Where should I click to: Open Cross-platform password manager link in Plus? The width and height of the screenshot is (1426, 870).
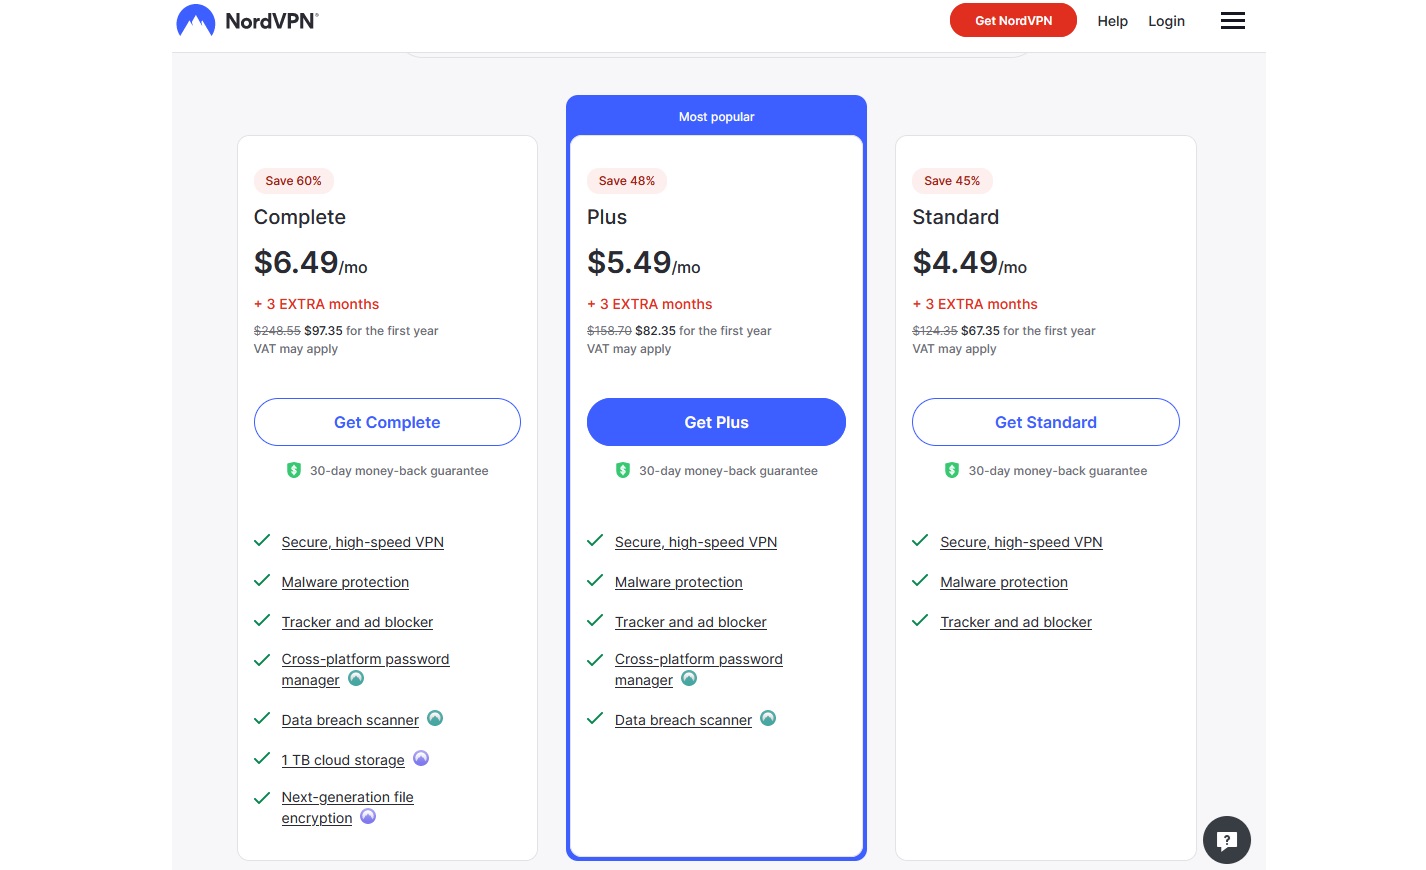coord(698,669)
